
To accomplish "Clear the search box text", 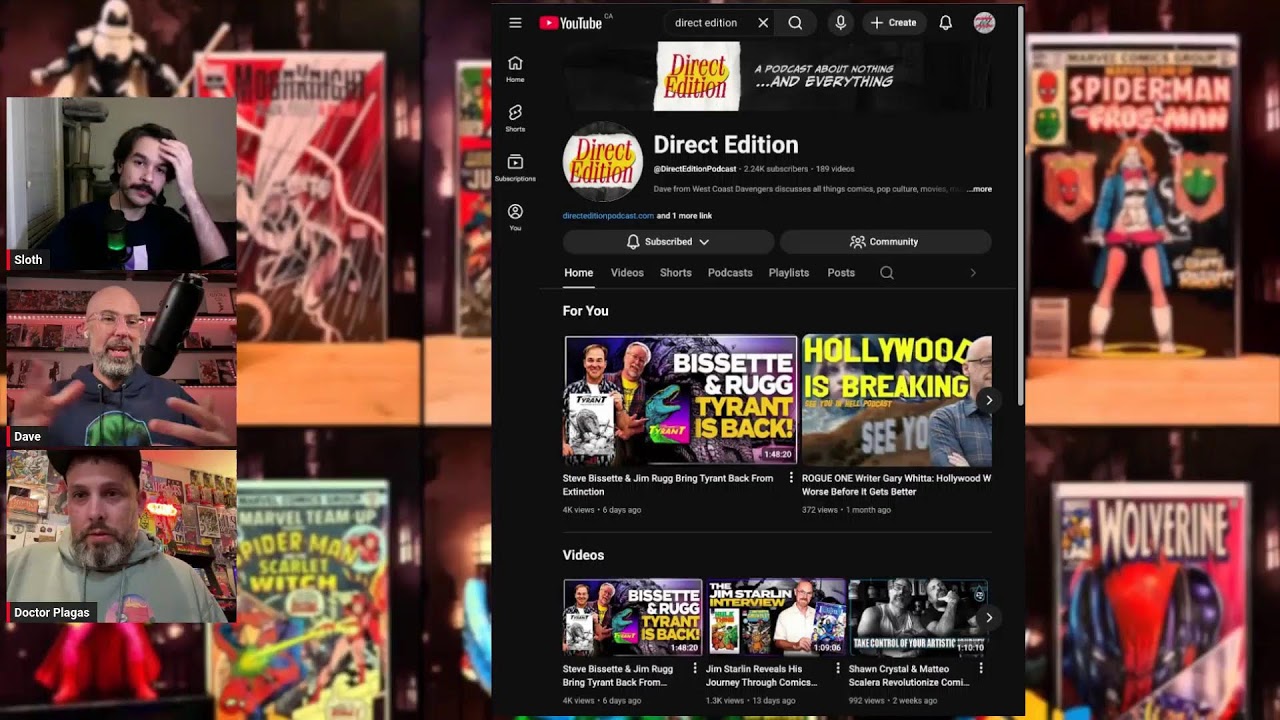I will [763, 23].
